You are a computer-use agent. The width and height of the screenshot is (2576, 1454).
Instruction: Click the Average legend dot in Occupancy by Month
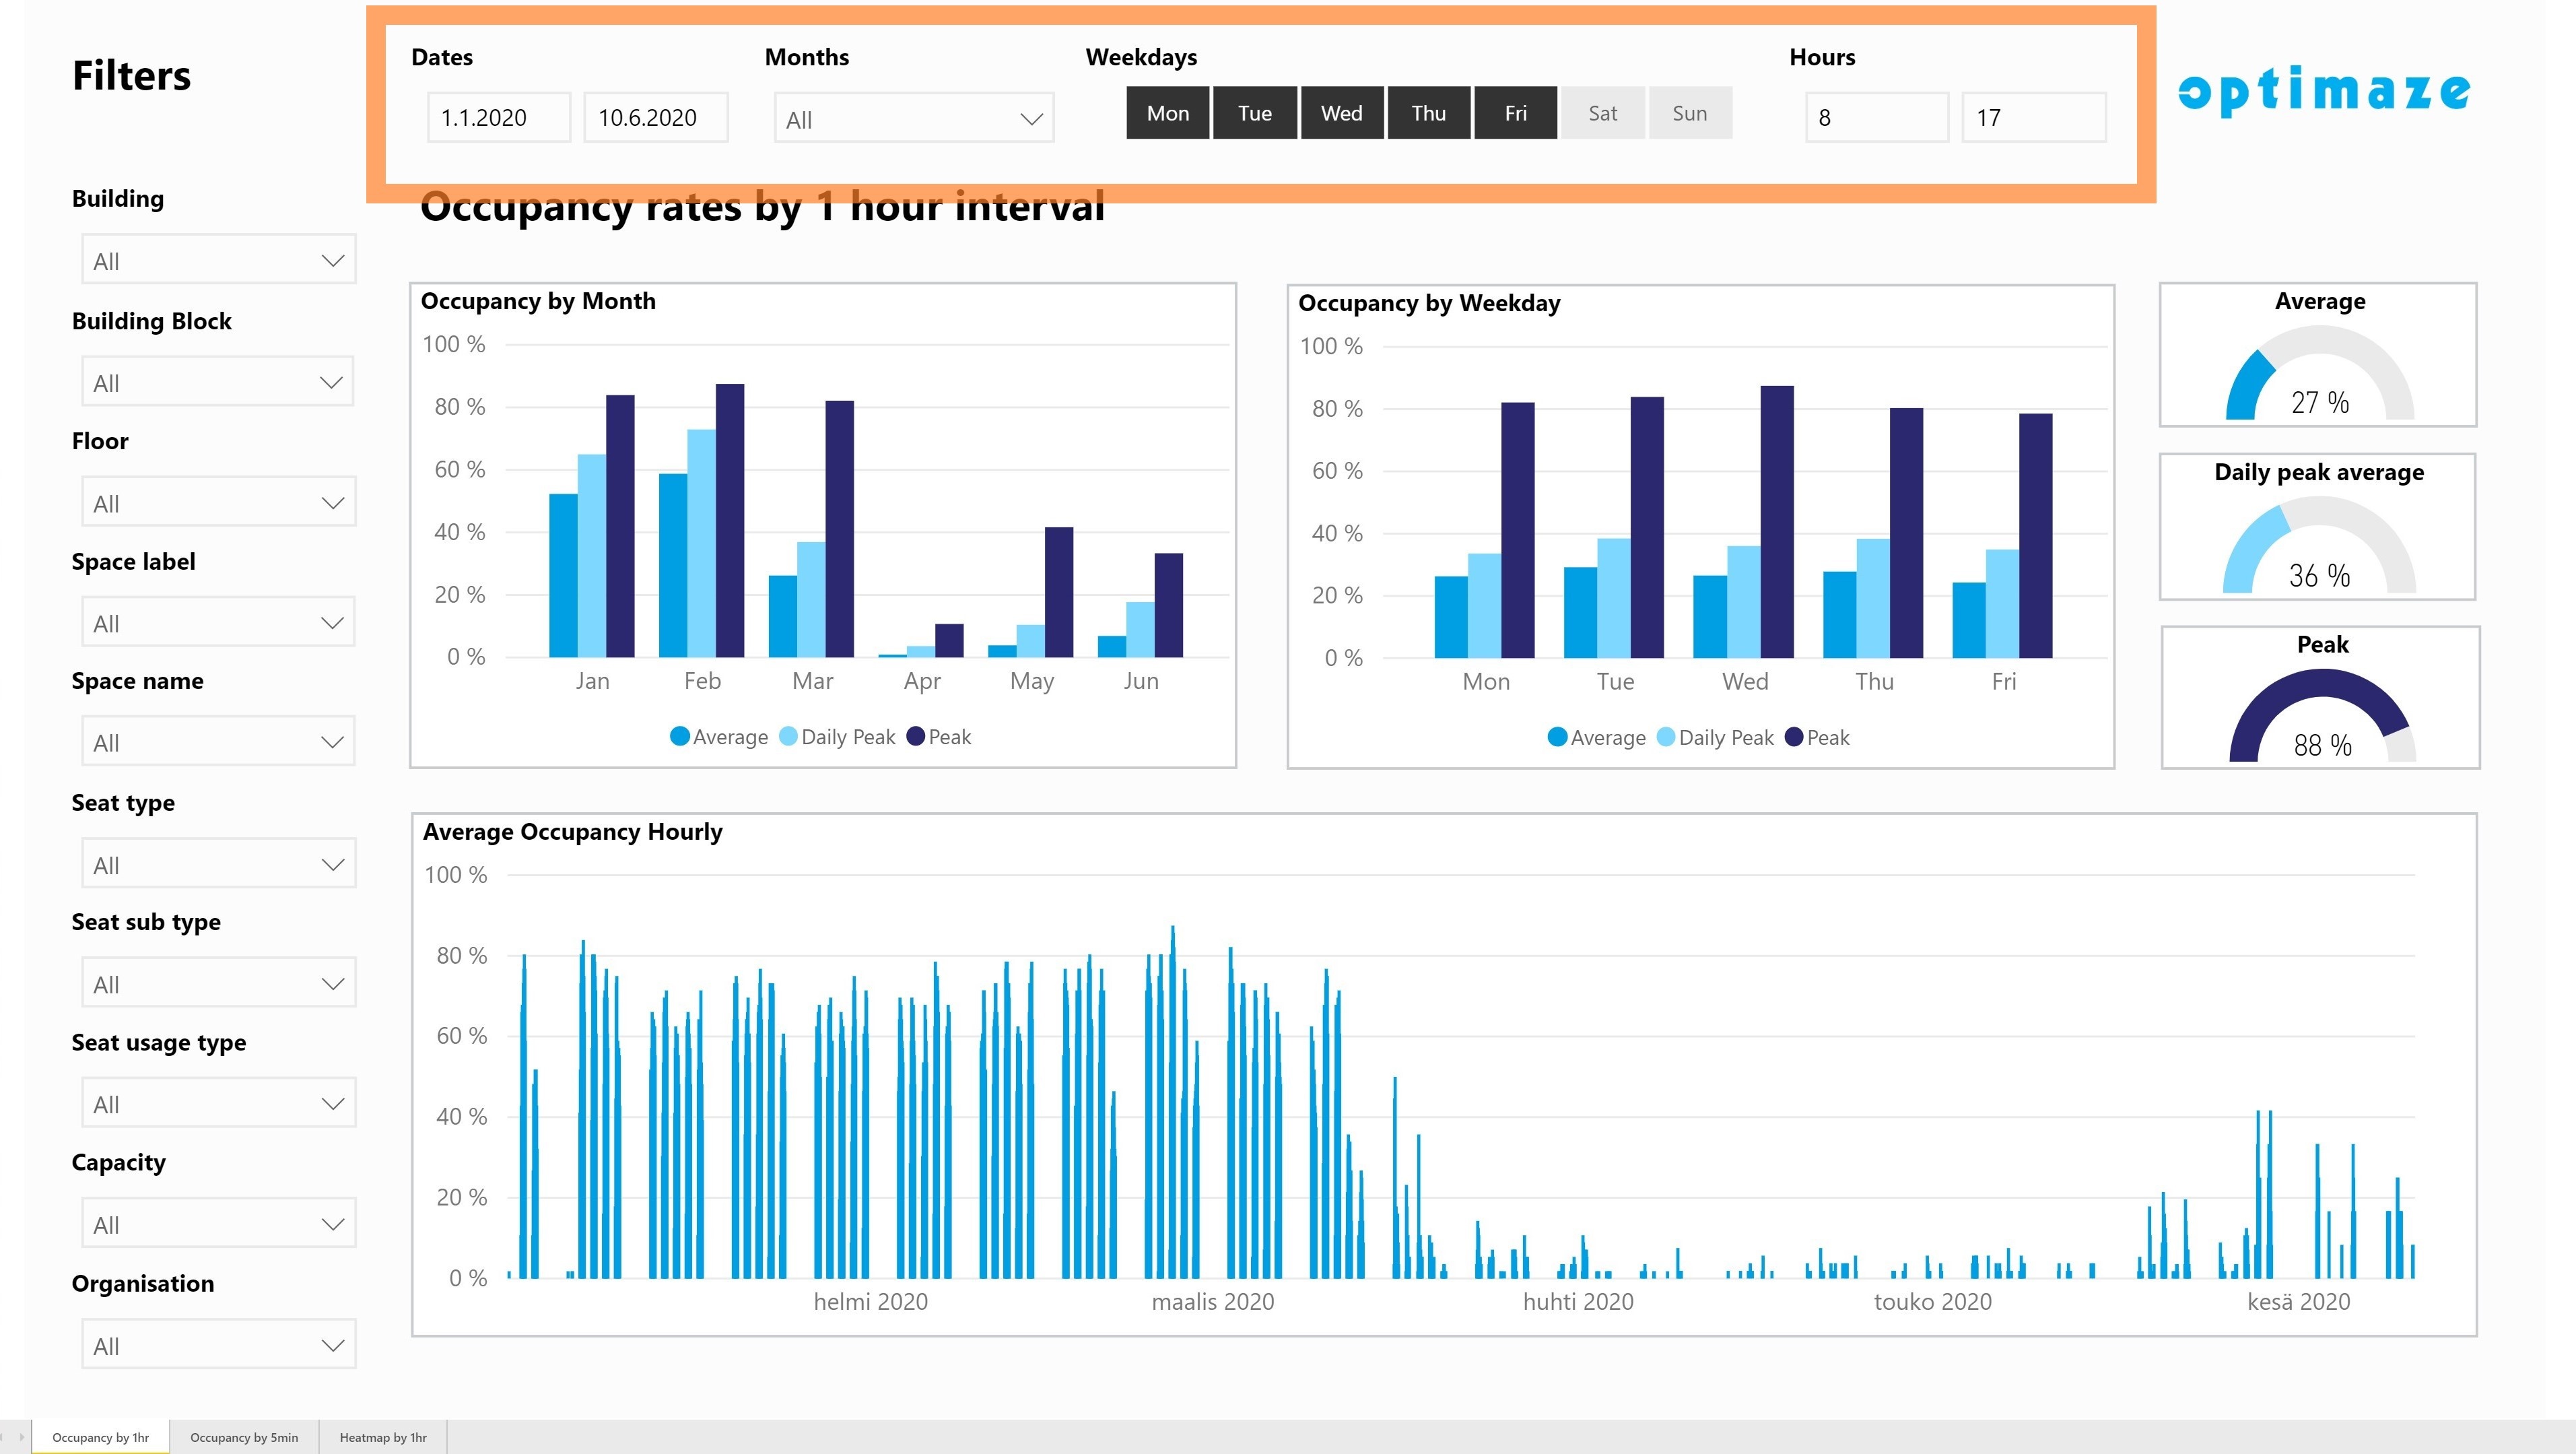pyautogui.click(x=680, y=737)
